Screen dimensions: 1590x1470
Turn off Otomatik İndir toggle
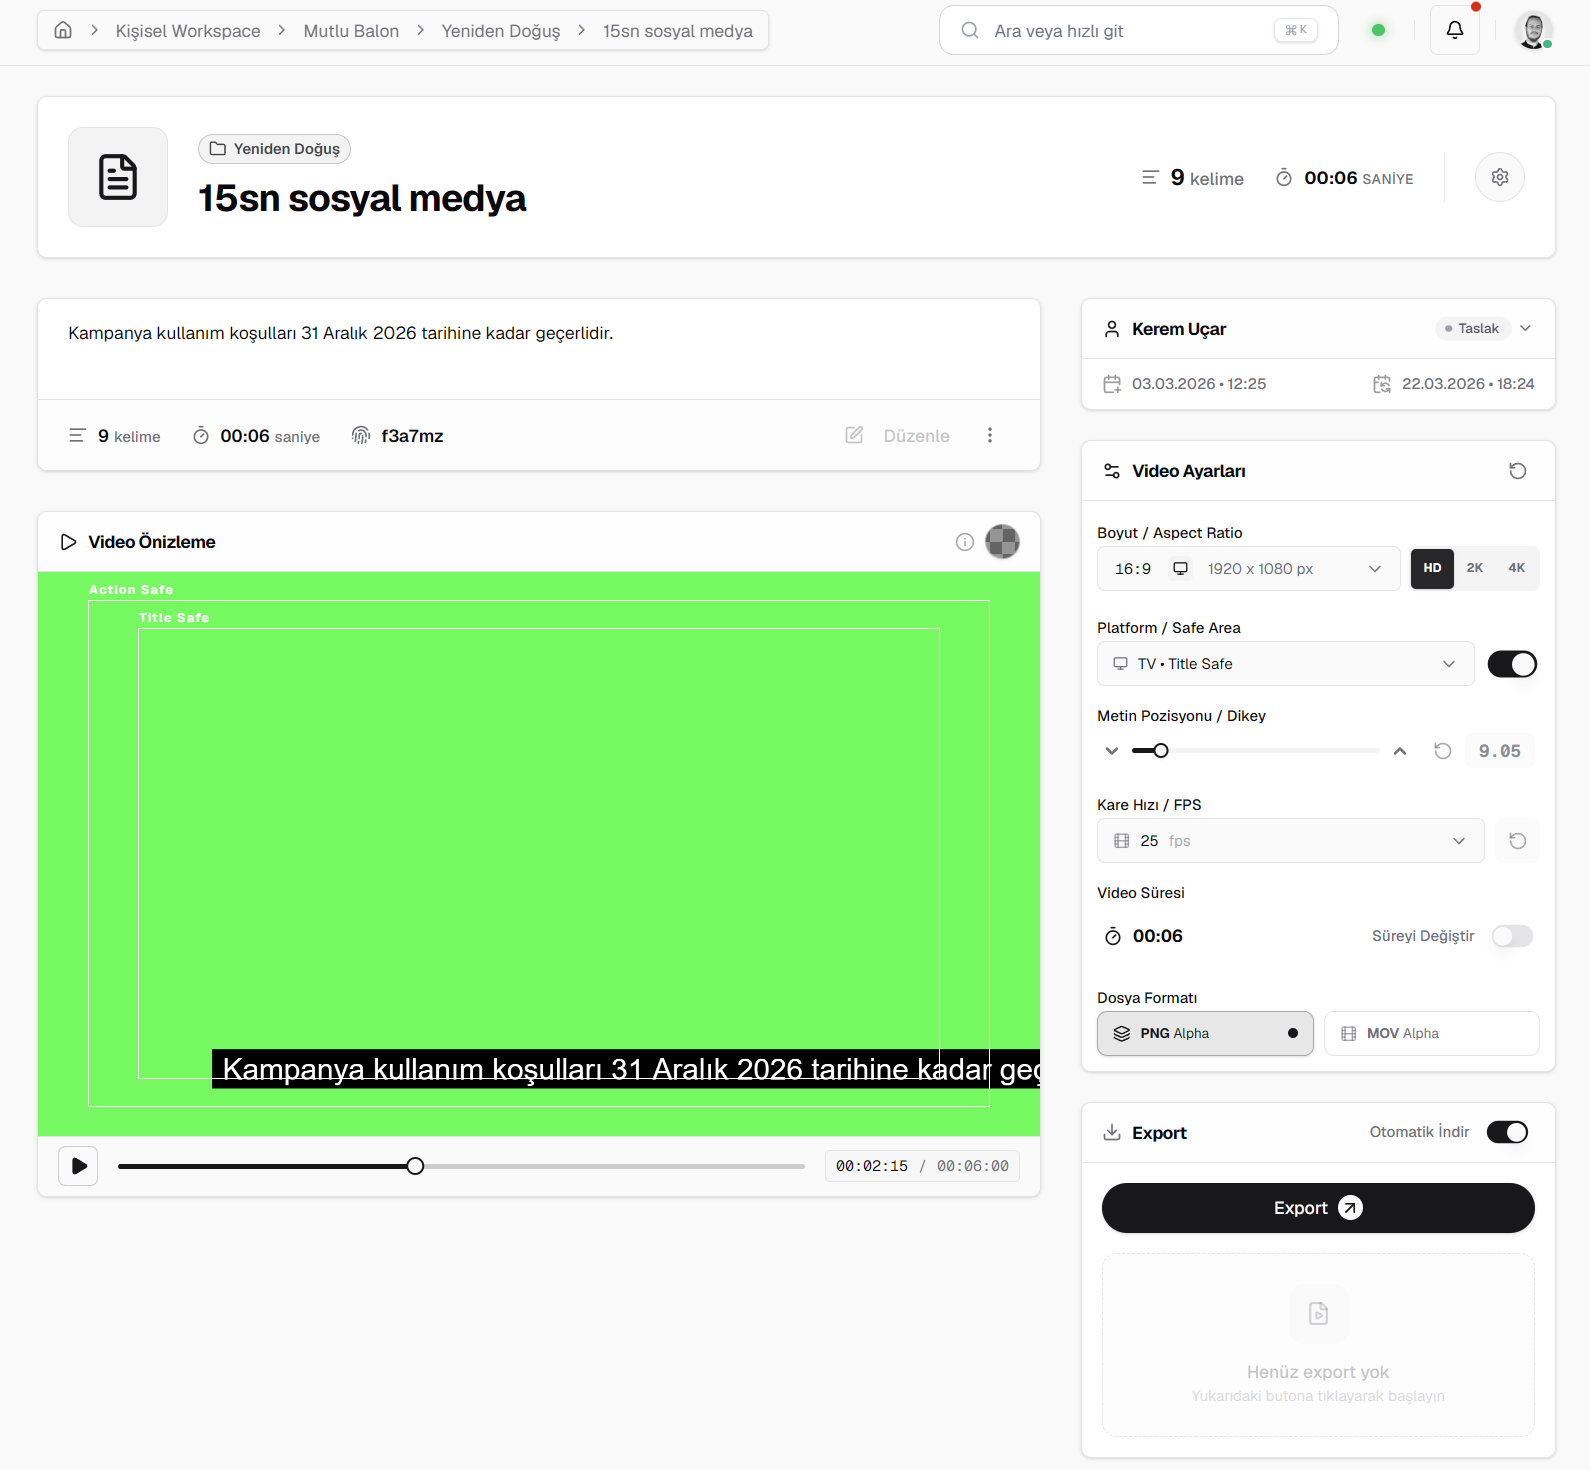point(1506,1132)
